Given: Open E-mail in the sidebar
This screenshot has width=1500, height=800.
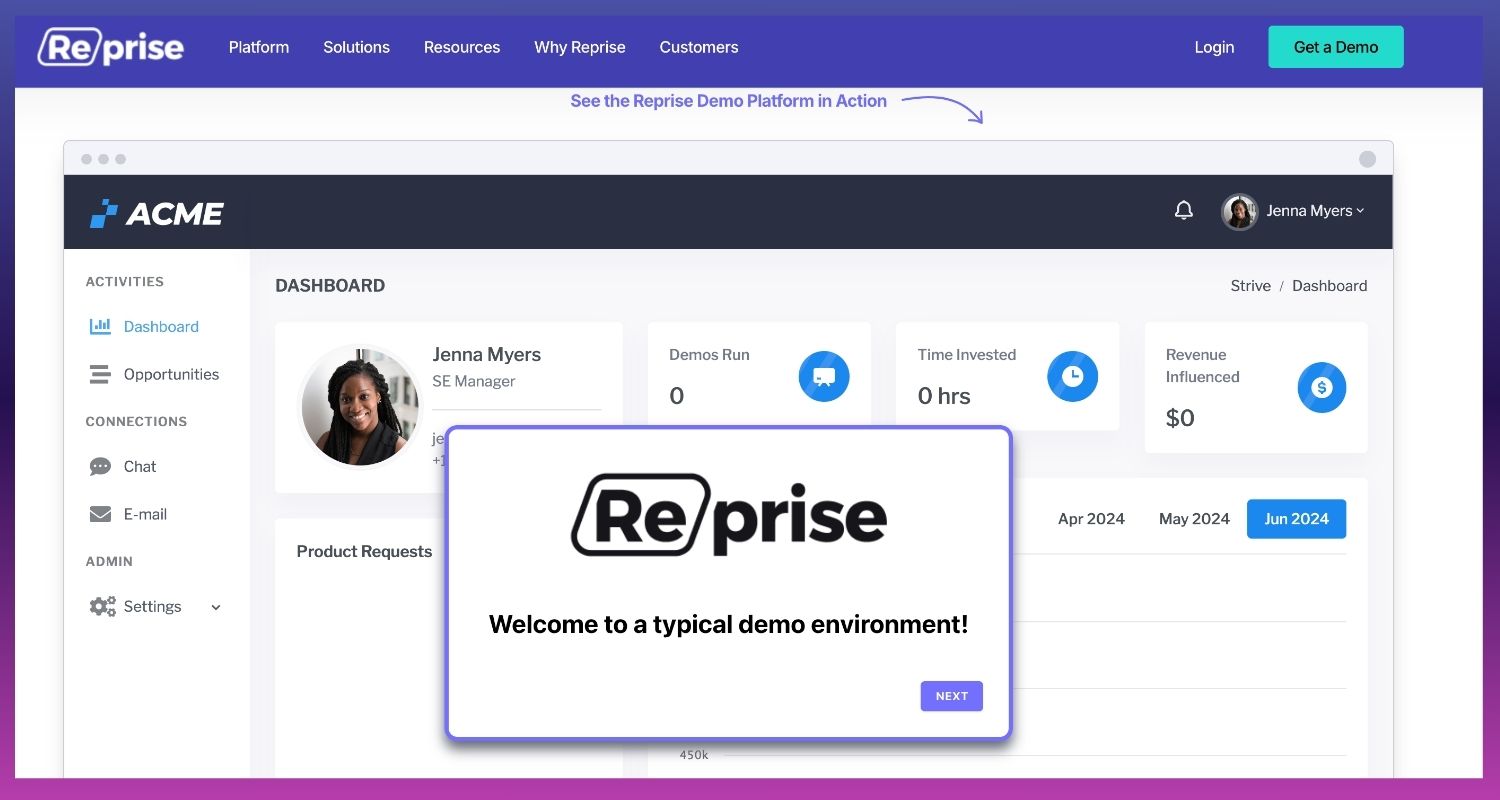Looking at the screenshot, I should pyautogui.click(x=145, y=514).
